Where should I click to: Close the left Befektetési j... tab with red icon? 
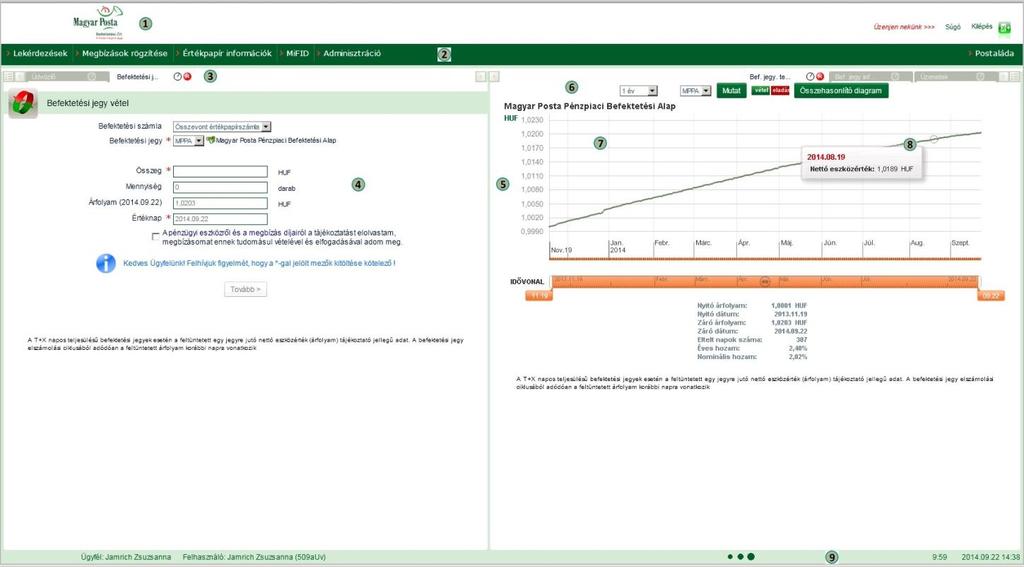tap(187, 76)
